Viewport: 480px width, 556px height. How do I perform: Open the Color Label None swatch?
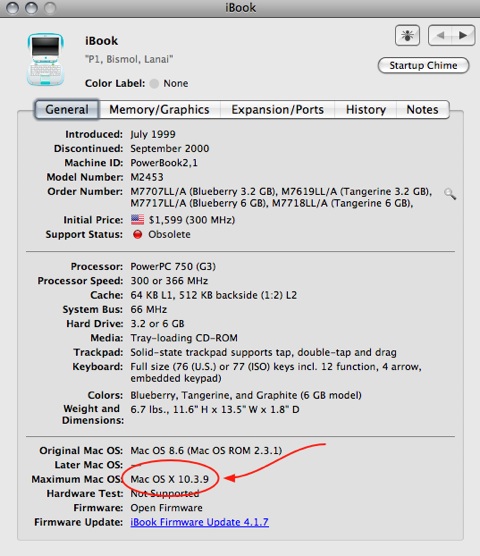click(x=154, y=84)
